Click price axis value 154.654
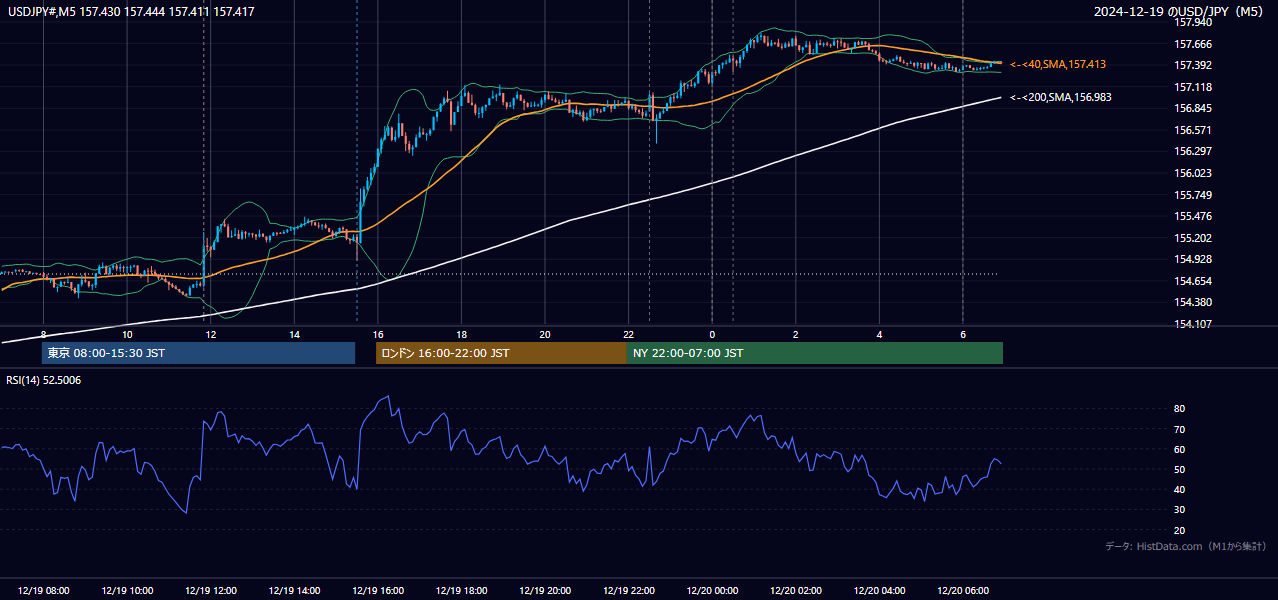Viewport: 1278px width, 600px height. (1192, 281)
